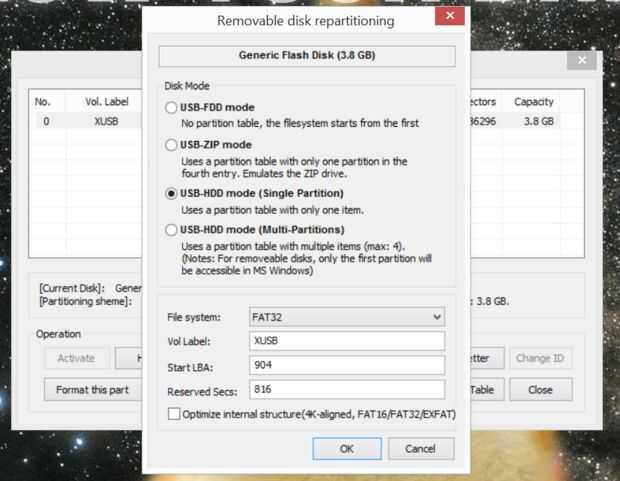Select USB-FDD mode radio button
This screenshot has width=620, height=481.
[x=171, y=108]
